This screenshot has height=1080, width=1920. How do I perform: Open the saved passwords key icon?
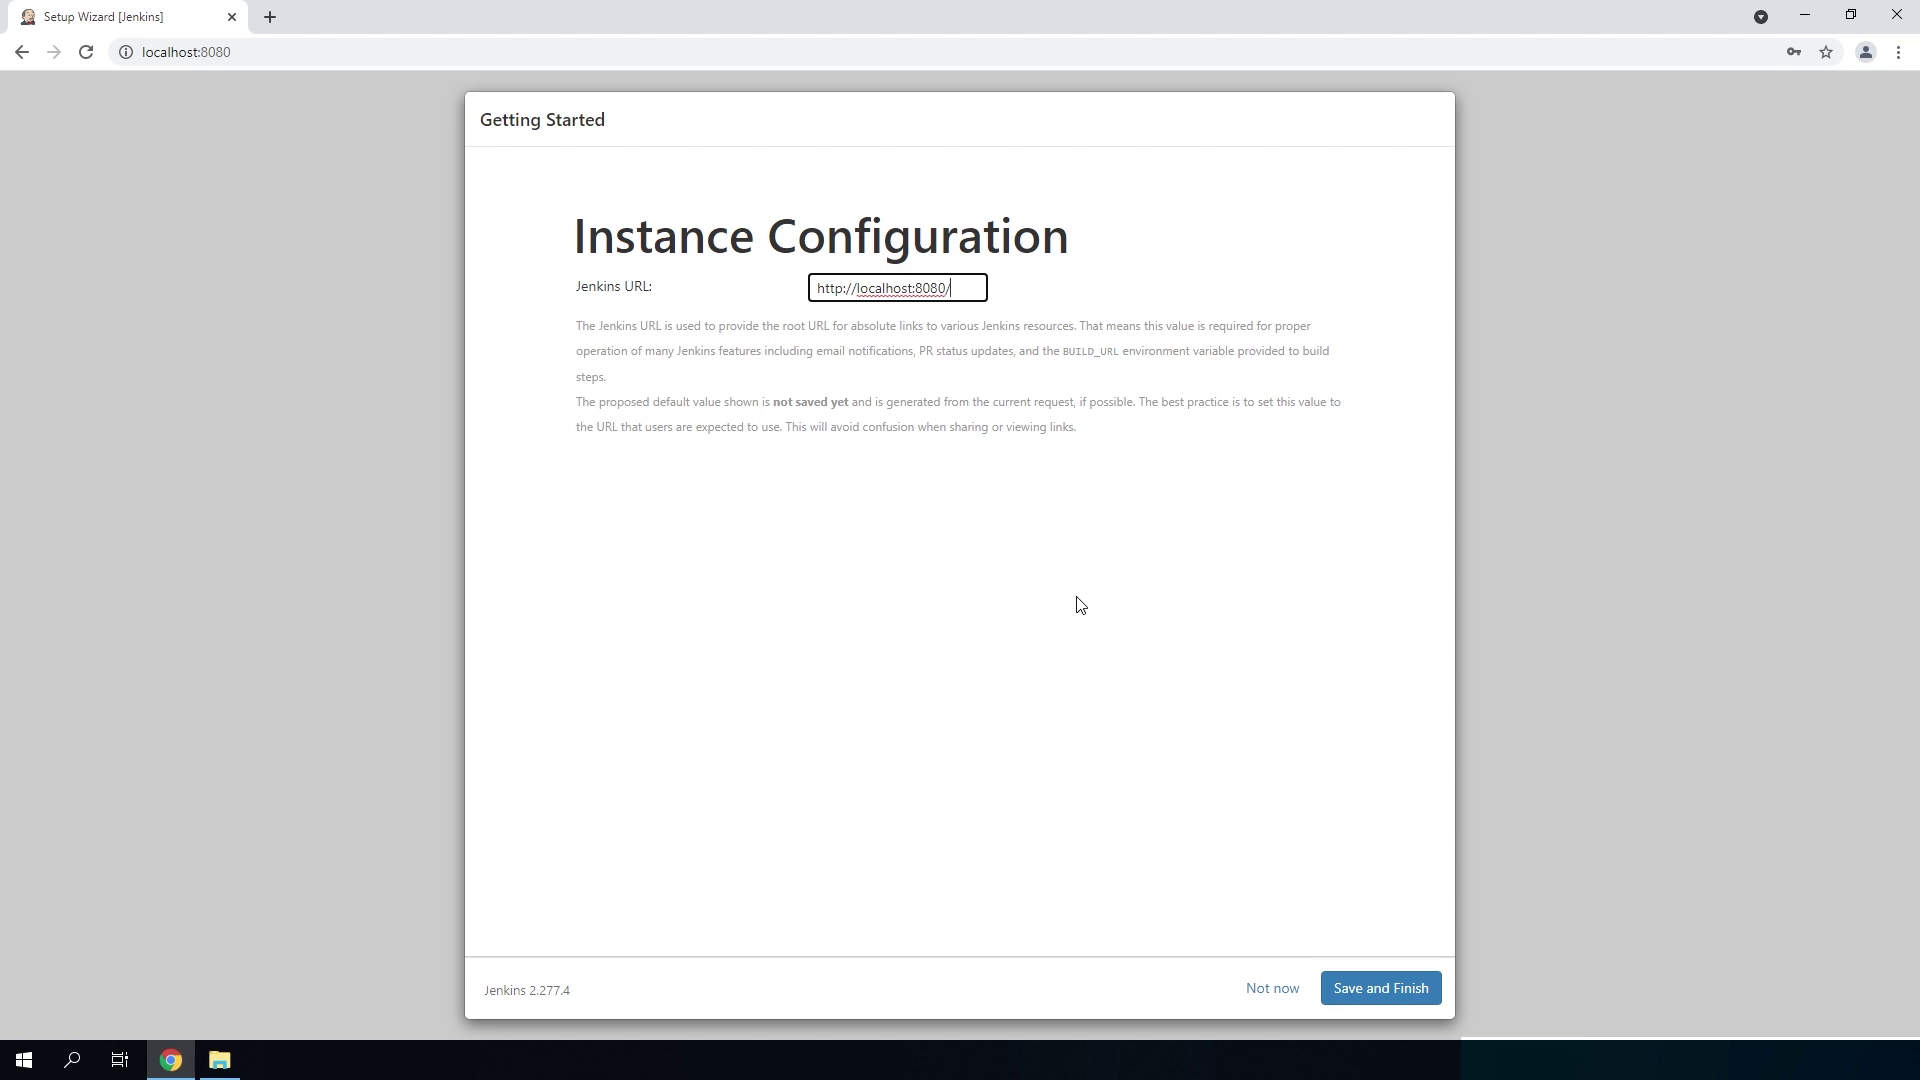tap(1793, 52)
